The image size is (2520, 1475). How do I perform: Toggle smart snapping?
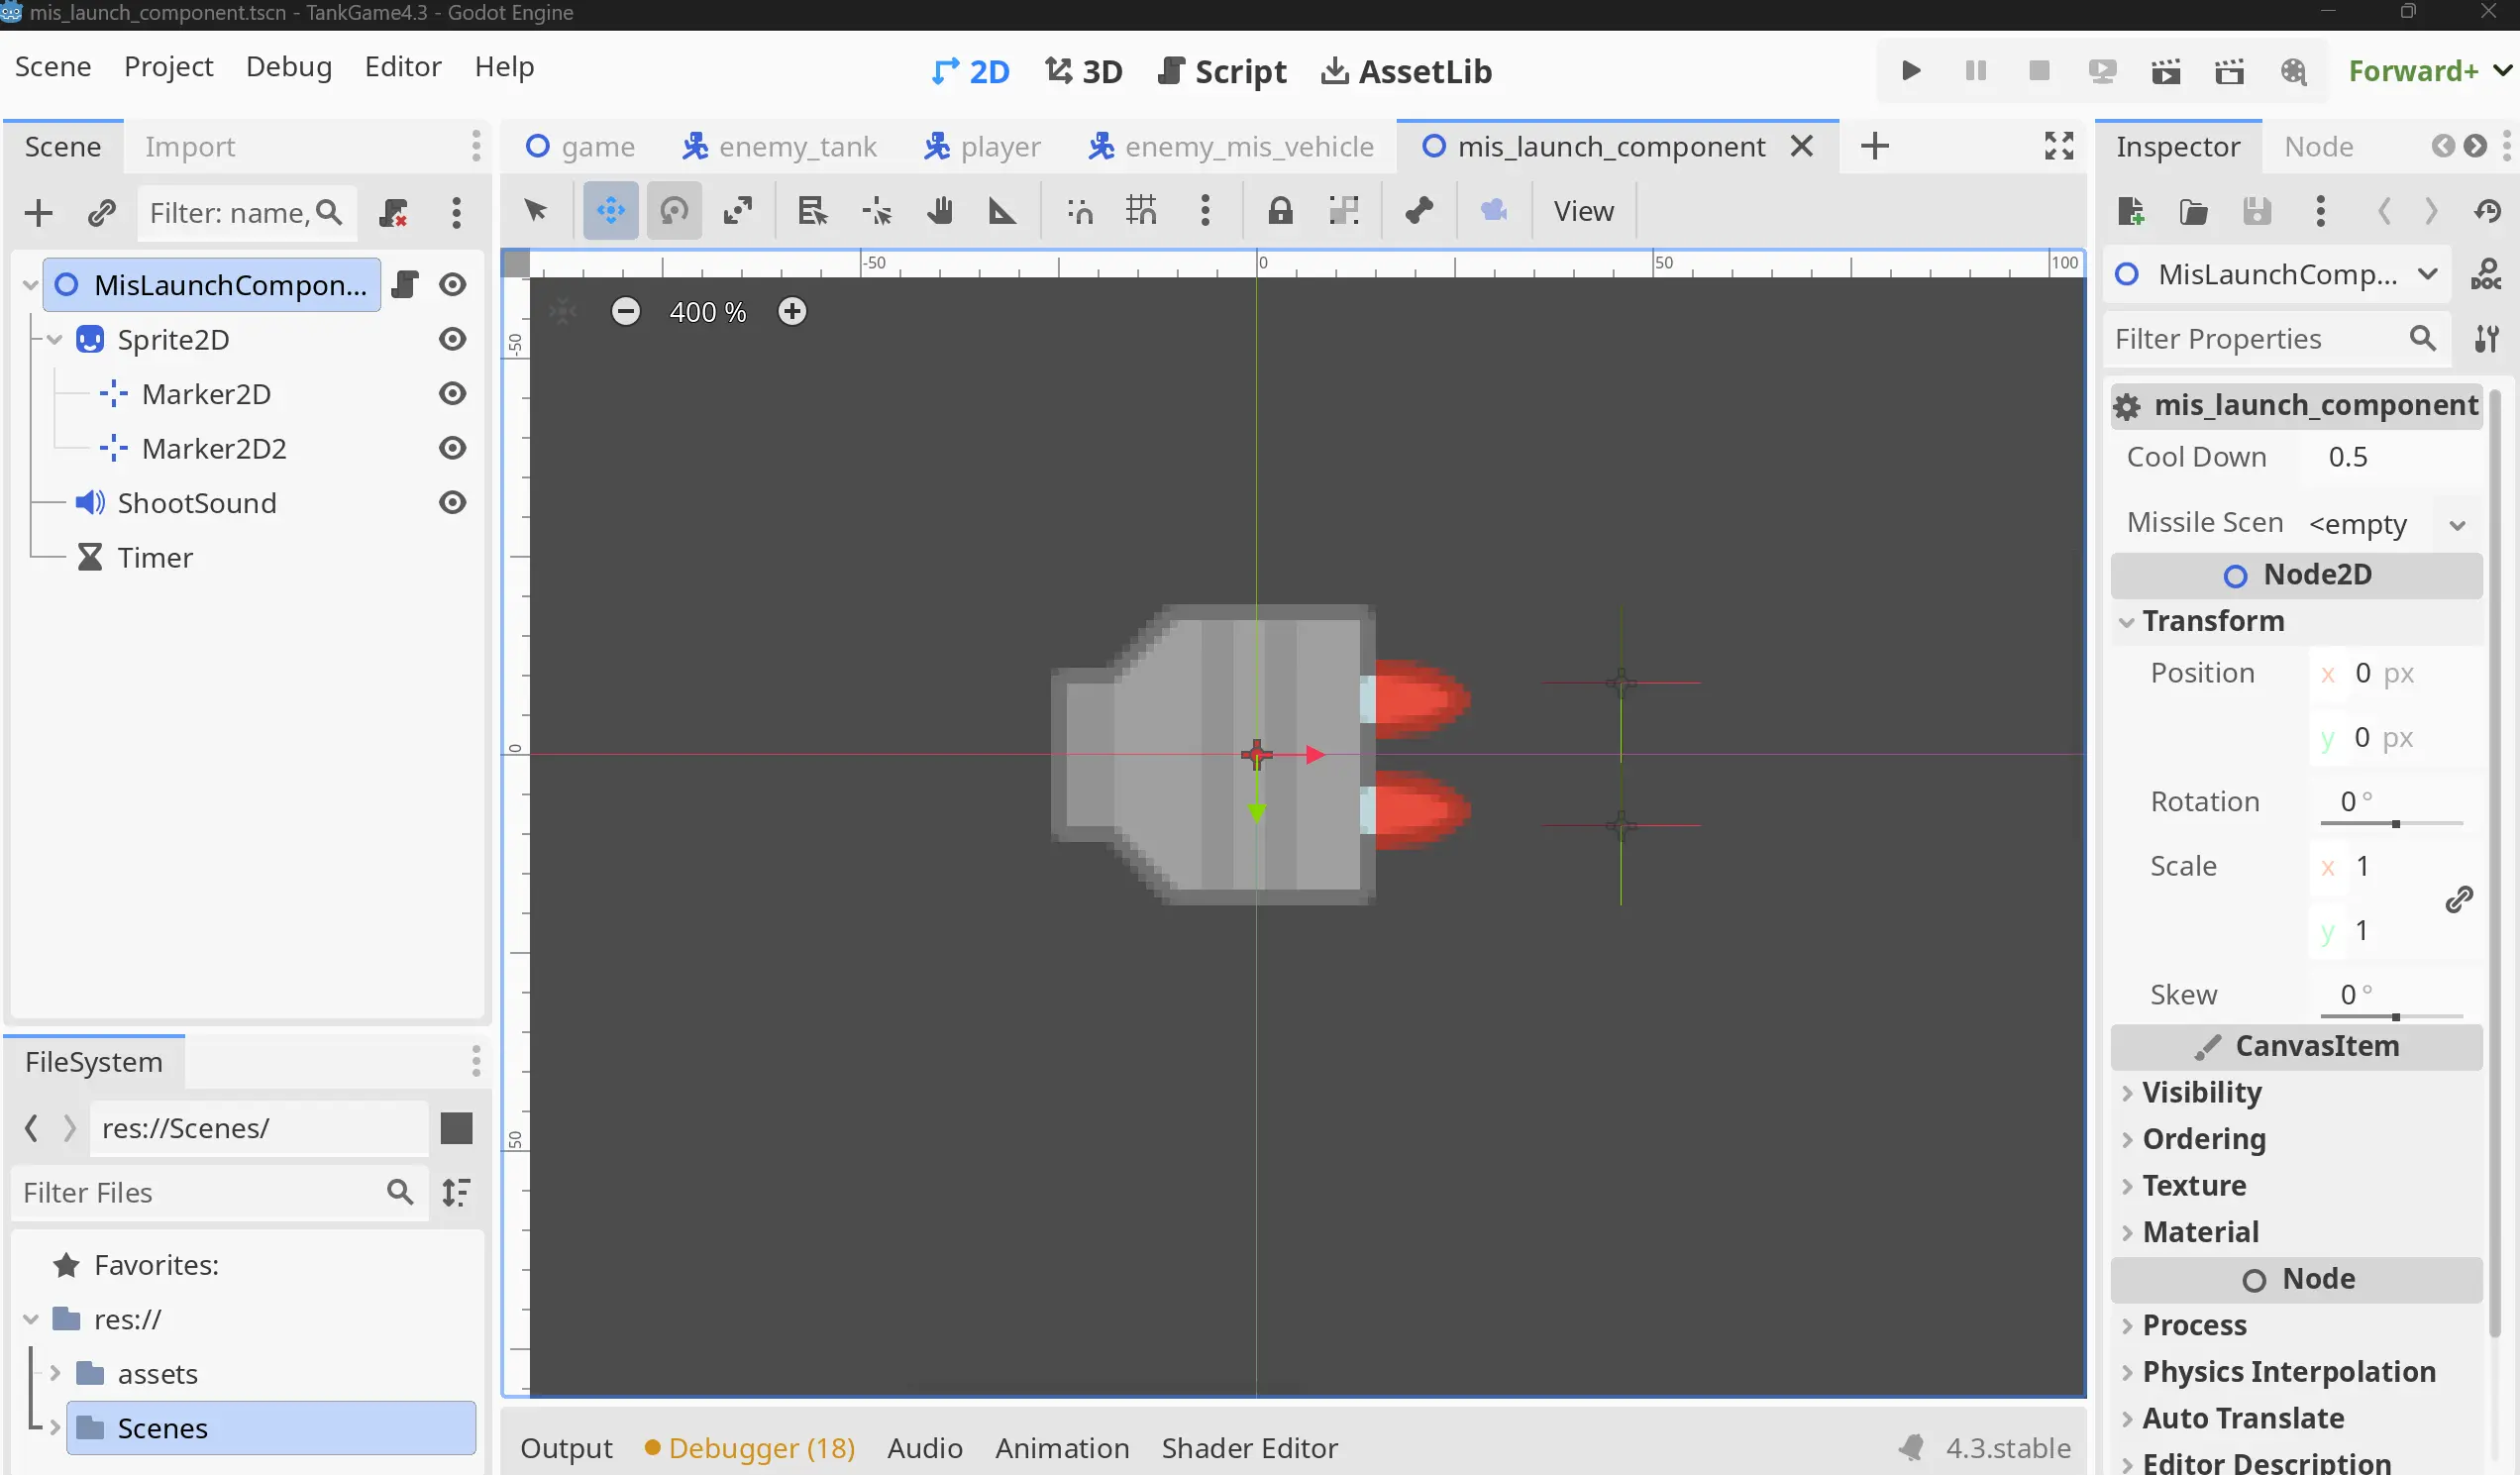coord(1079,211)
